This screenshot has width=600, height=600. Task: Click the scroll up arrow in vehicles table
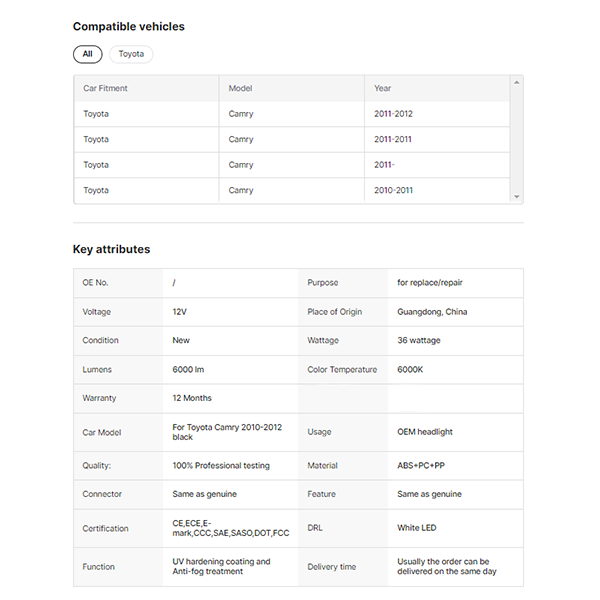pyautogui.click(x=516, y=82)
